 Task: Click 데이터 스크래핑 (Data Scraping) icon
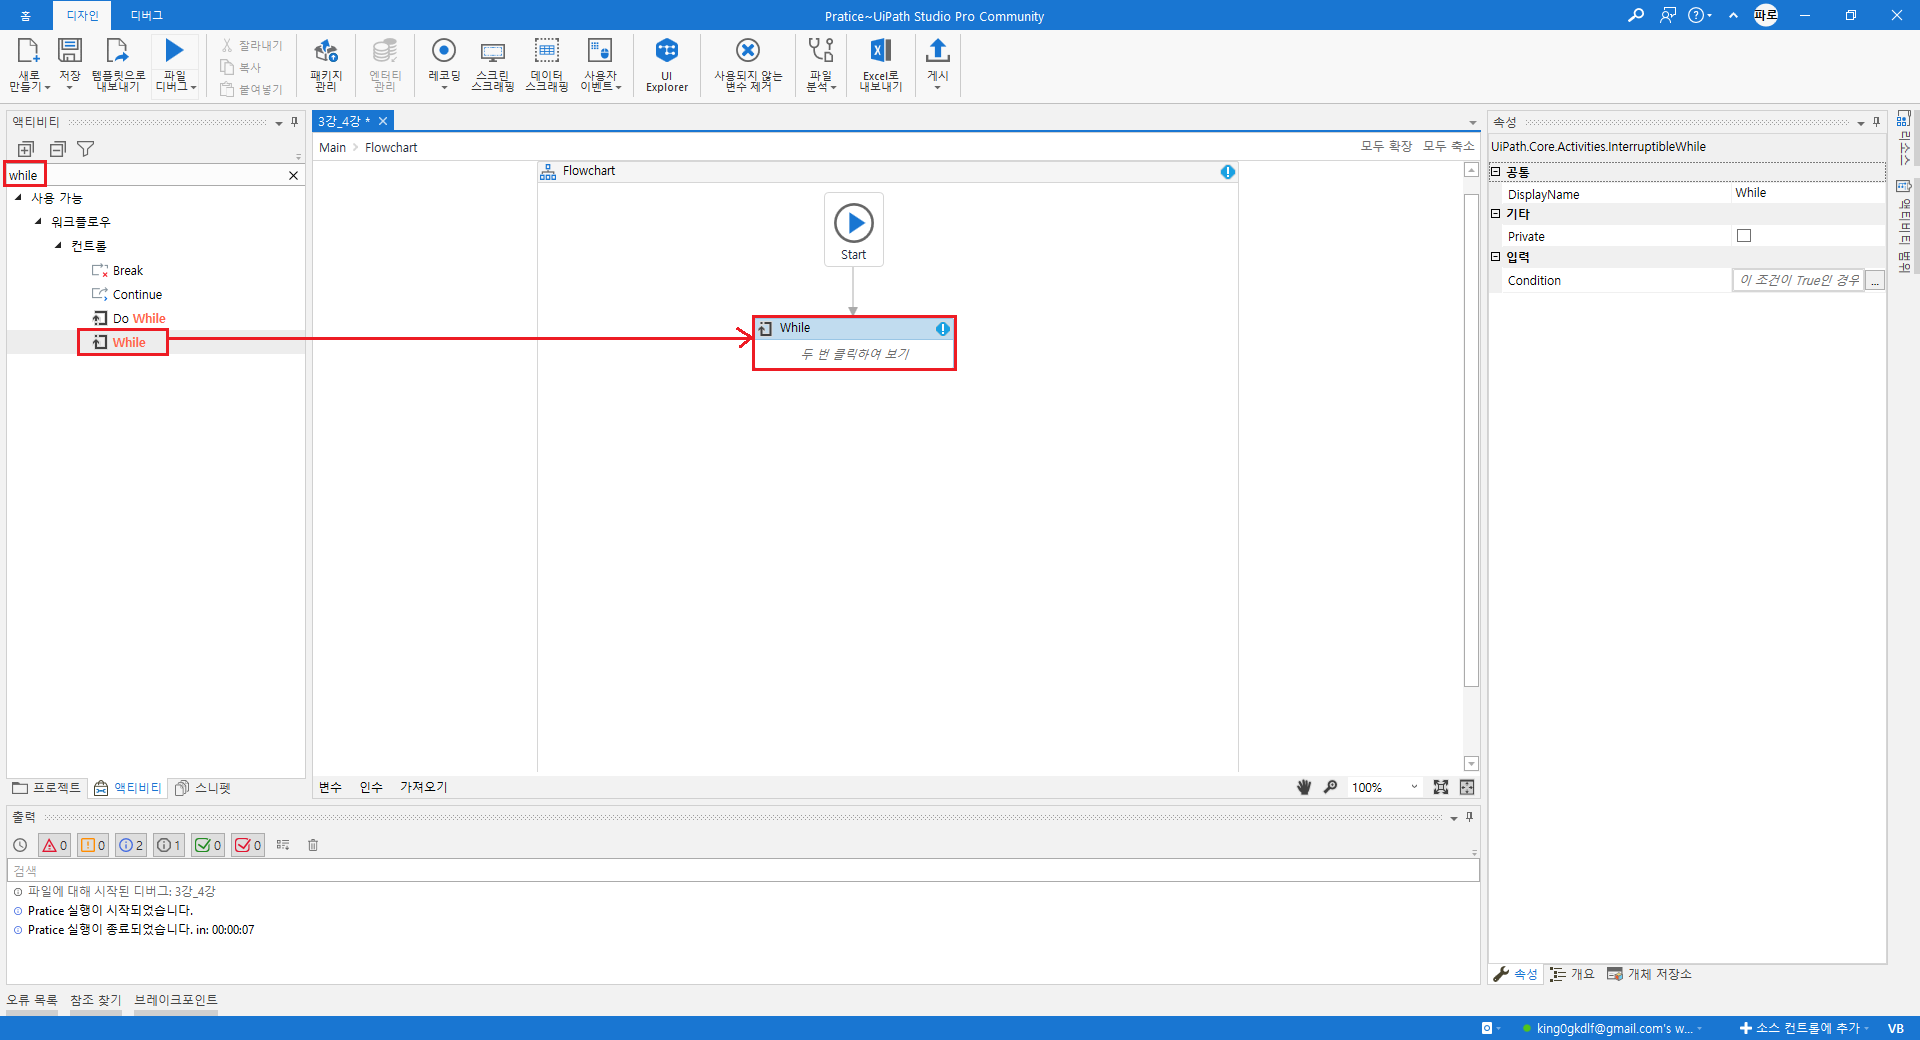pyautogui.click(x=547, y=51)
